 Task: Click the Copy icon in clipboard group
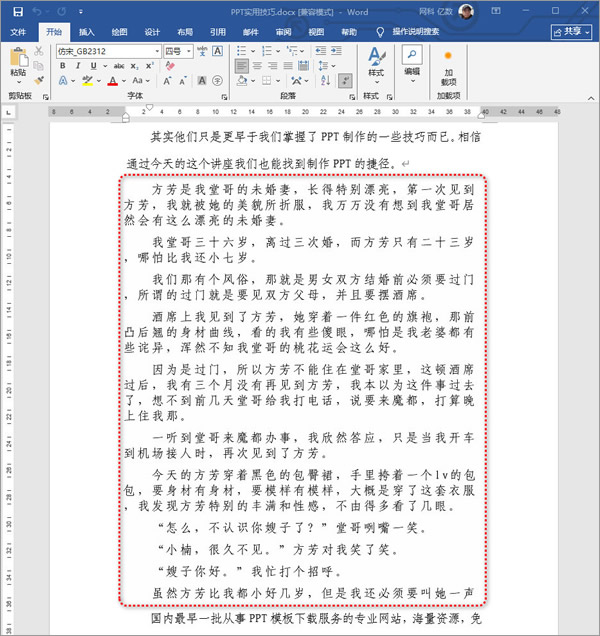point(39,66)
